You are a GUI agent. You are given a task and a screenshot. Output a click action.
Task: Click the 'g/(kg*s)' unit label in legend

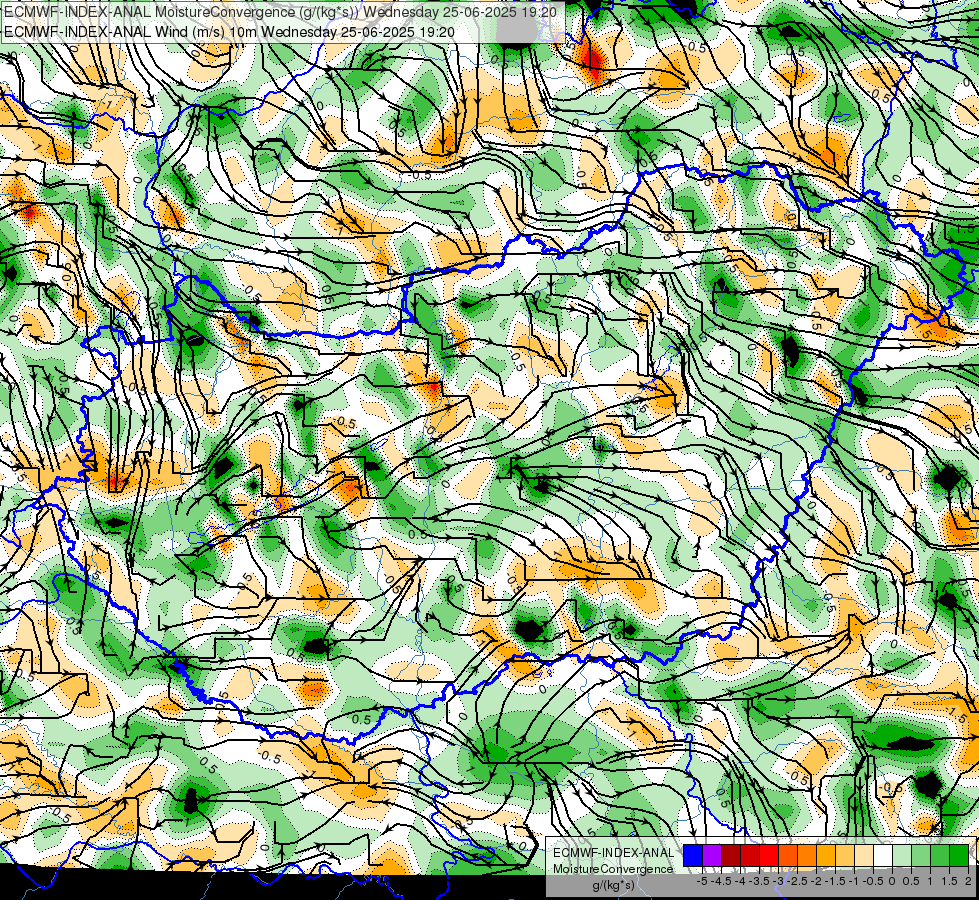coord(613,885)
